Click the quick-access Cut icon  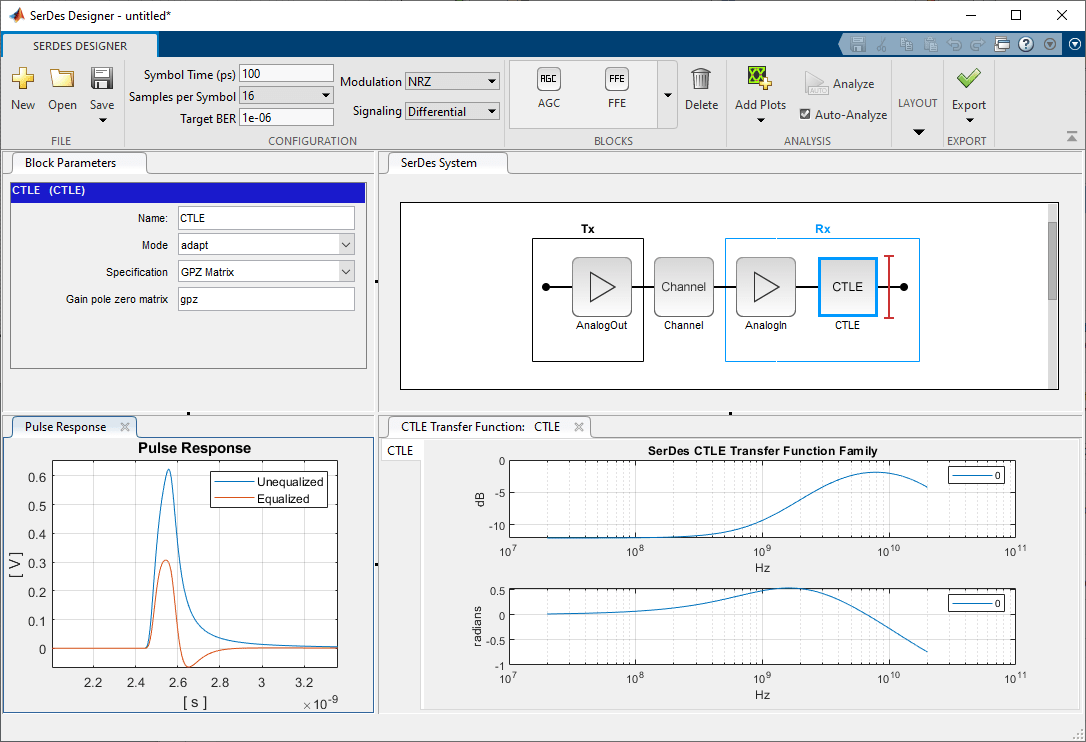click(x=882, y=44)
